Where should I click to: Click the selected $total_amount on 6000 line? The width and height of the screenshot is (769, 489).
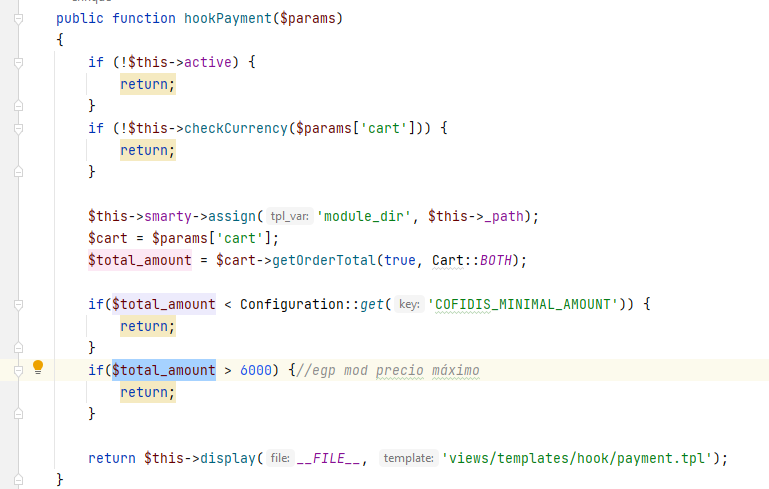[x=164, y=370]
